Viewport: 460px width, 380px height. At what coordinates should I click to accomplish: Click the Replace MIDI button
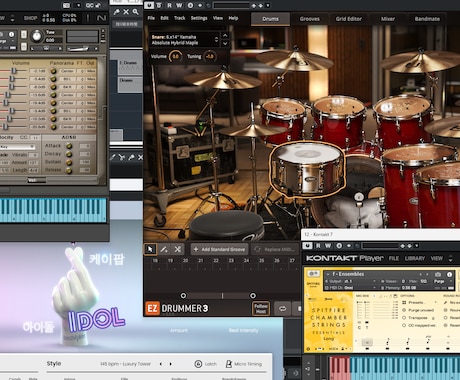coord(275,249)
